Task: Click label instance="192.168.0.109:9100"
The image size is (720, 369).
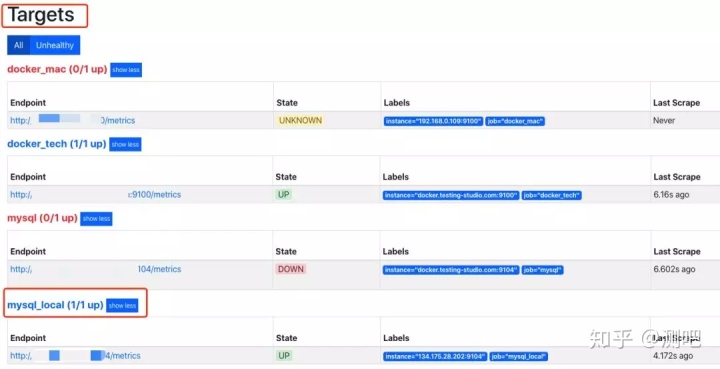Action: [433, 121]
